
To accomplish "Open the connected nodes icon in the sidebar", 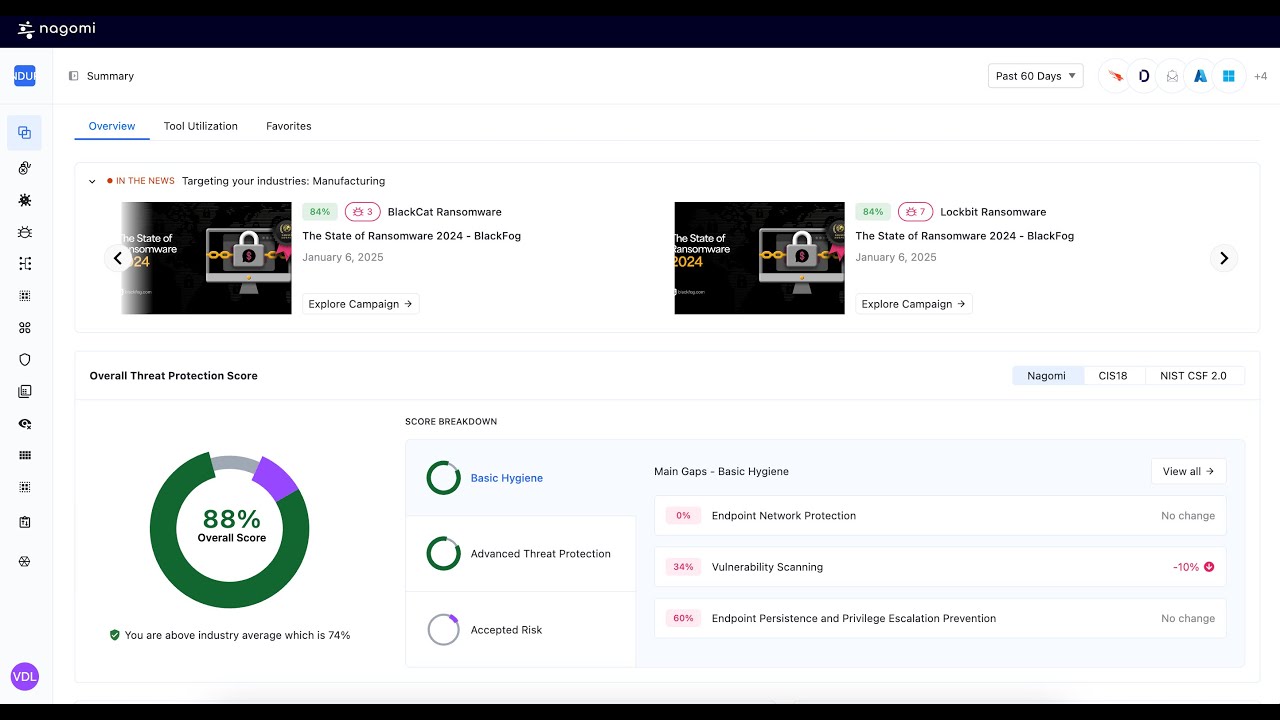I will pyautogui.click(x=25, y=264).
